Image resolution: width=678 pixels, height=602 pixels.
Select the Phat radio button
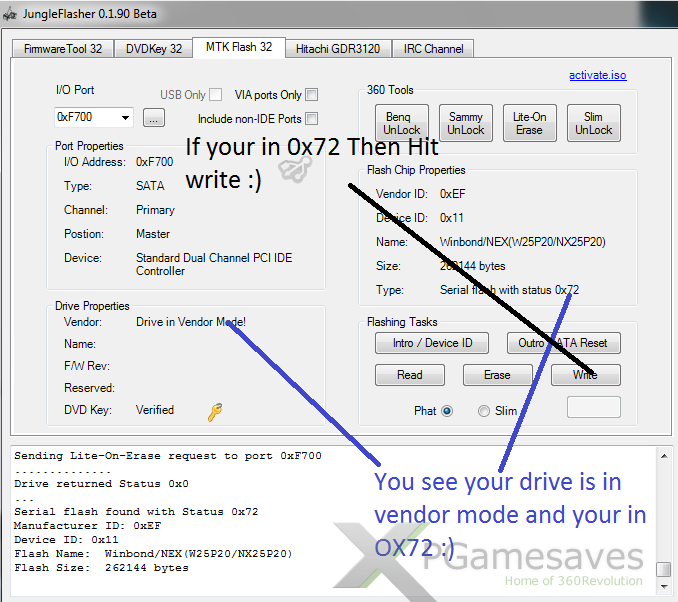[447, 410]
